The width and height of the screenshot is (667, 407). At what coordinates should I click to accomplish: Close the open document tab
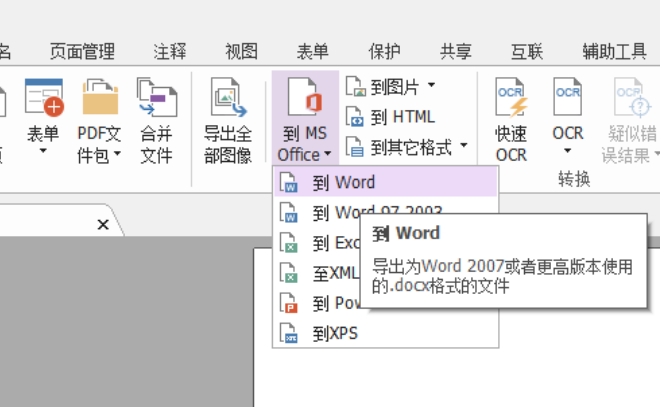click(103, 224)
